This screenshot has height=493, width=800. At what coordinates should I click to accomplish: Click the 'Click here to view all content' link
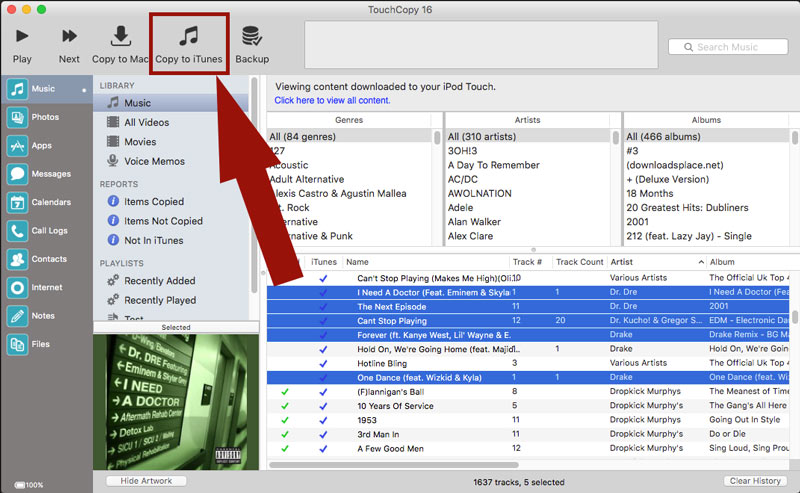(x=332, y=101)
